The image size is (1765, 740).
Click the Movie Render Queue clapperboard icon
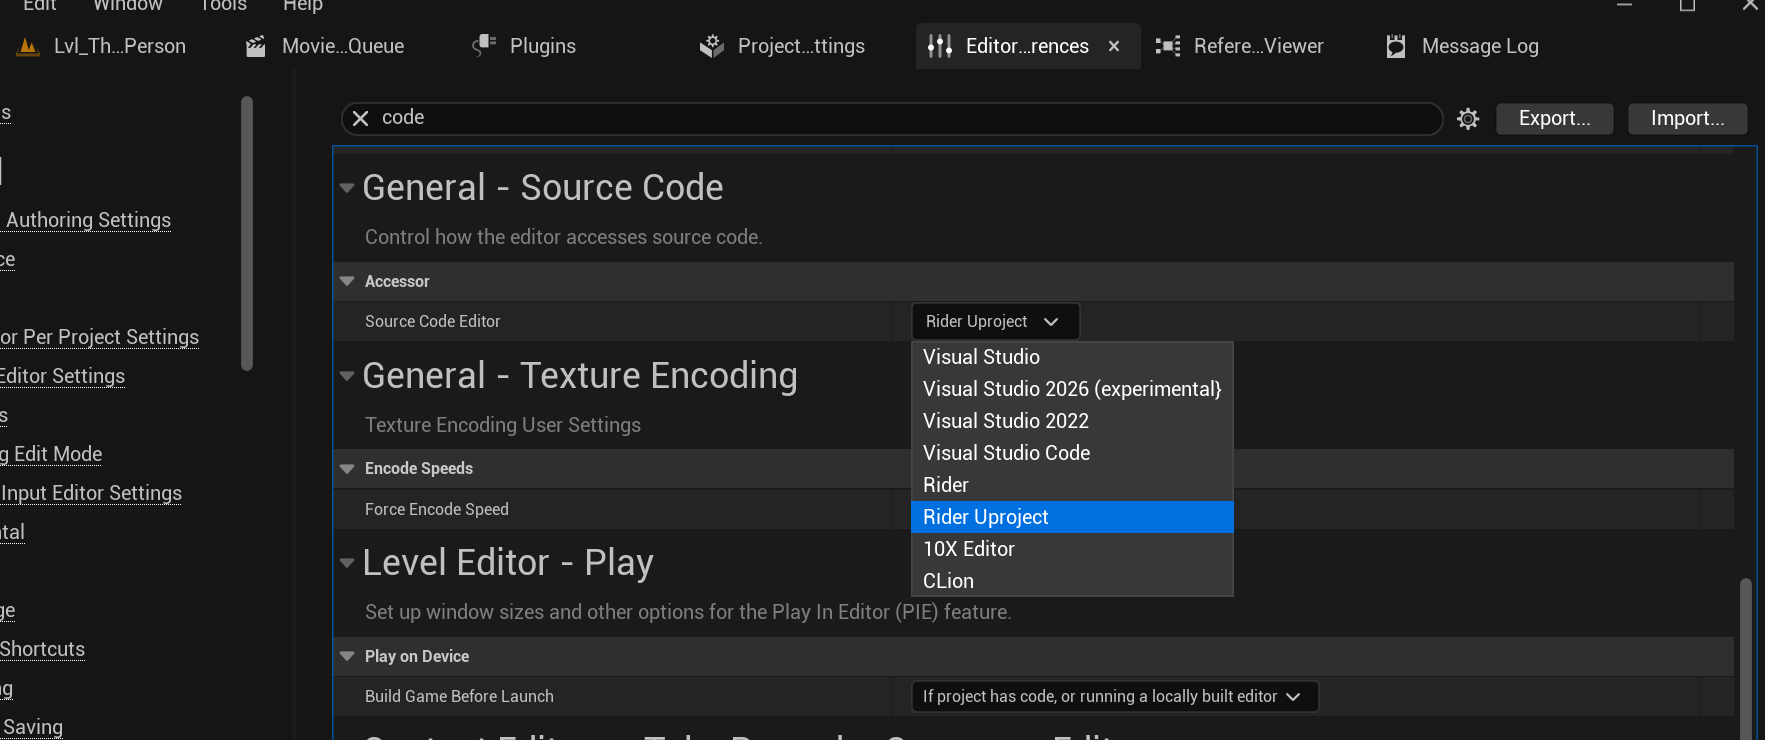click(x=256, y=46)
